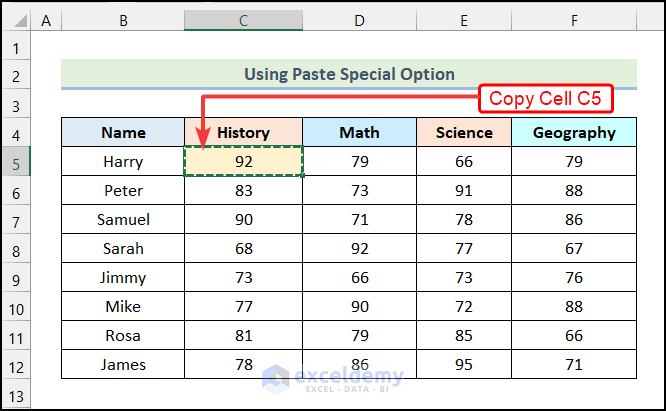Select Sarah's Math score 92
Image resolution: width=666 pixels, height=411 pixels.
[x=359, y=248]
